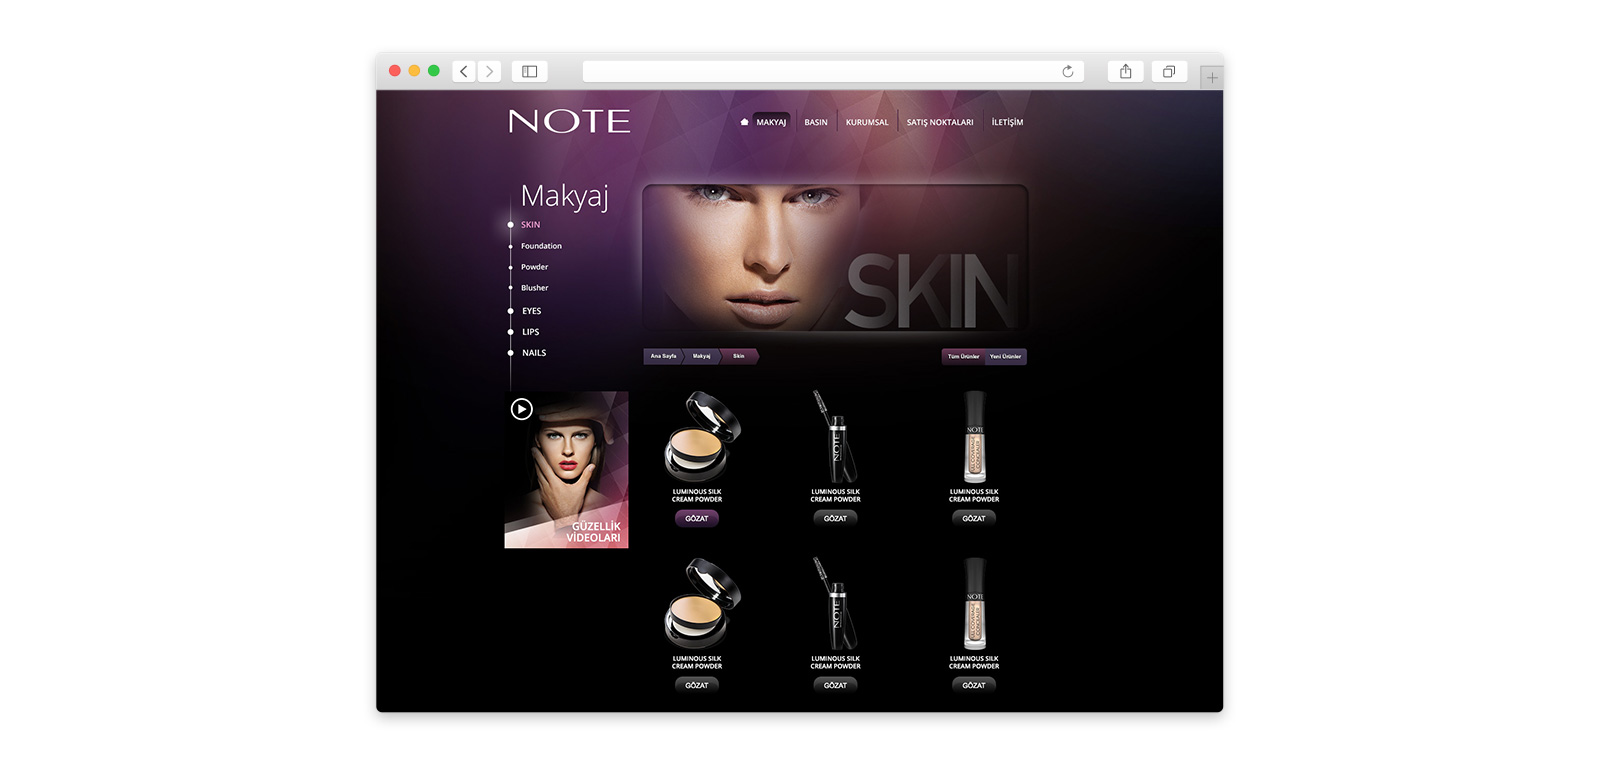The height and width of the screenshot is (772, 1600).
Task: Click the Luminous Silk label under bottom row foundation
Action: 974,662
